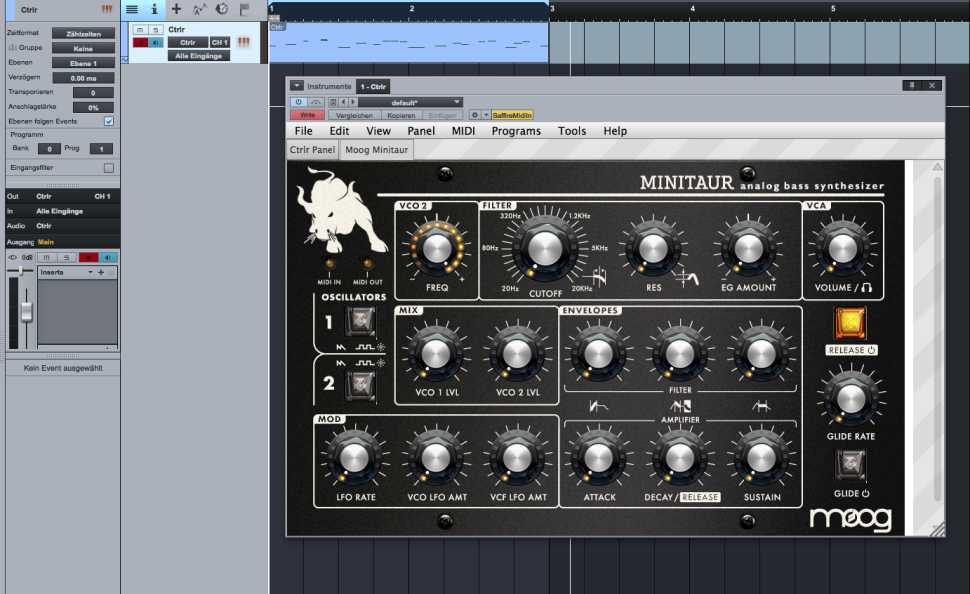Screen dimensions: 970x594
Task: Toggle the oscillator 1 waveform switch
Action: (360, 321)
